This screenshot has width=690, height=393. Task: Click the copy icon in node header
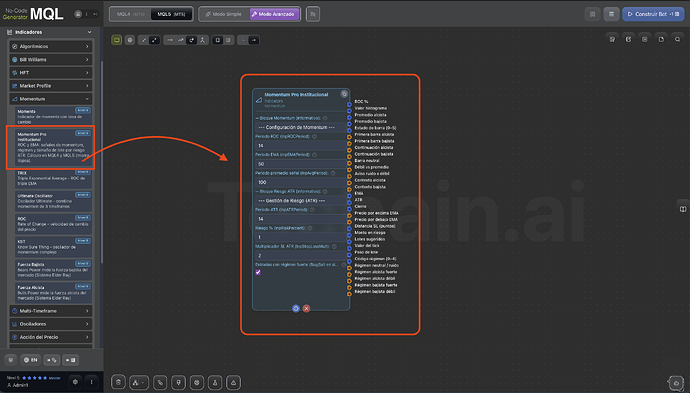(x=344, y=94)
